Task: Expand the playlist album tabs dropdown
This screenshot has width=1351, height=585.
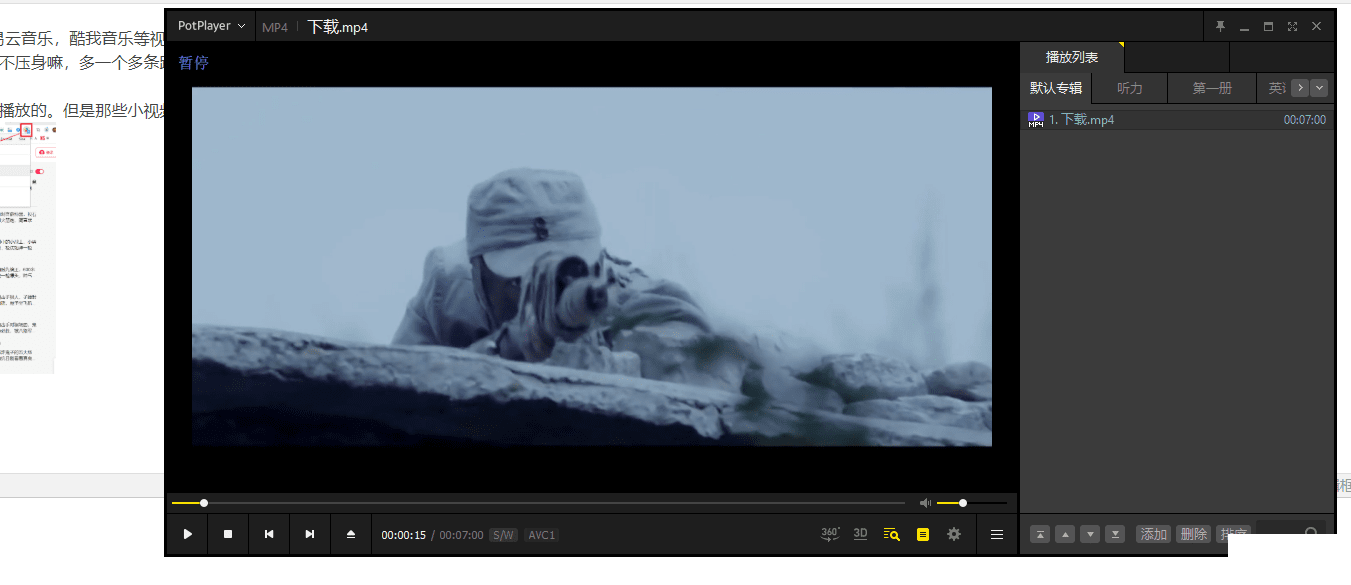Action: 1320,88
